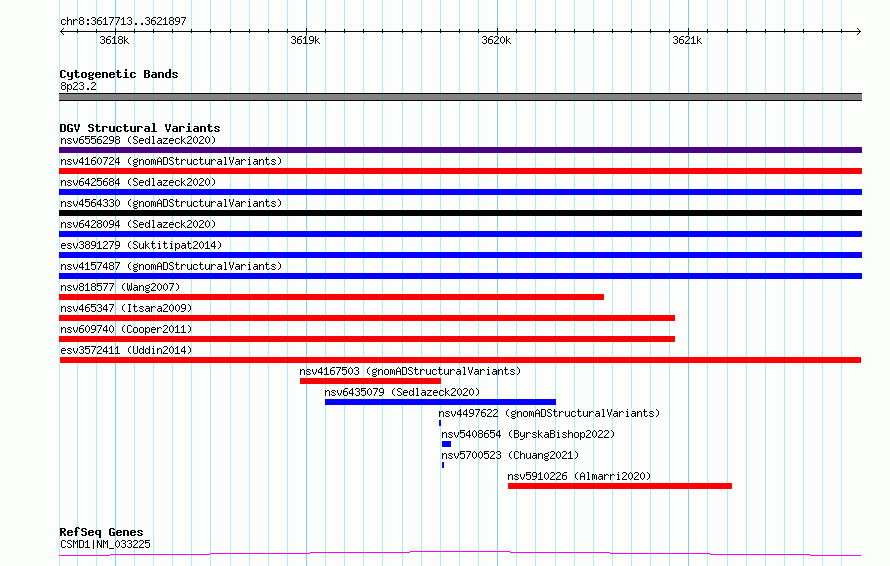
Task: Open nsv6435079 (Sedlazeck2020) label
Action: (x=402, y=392)
